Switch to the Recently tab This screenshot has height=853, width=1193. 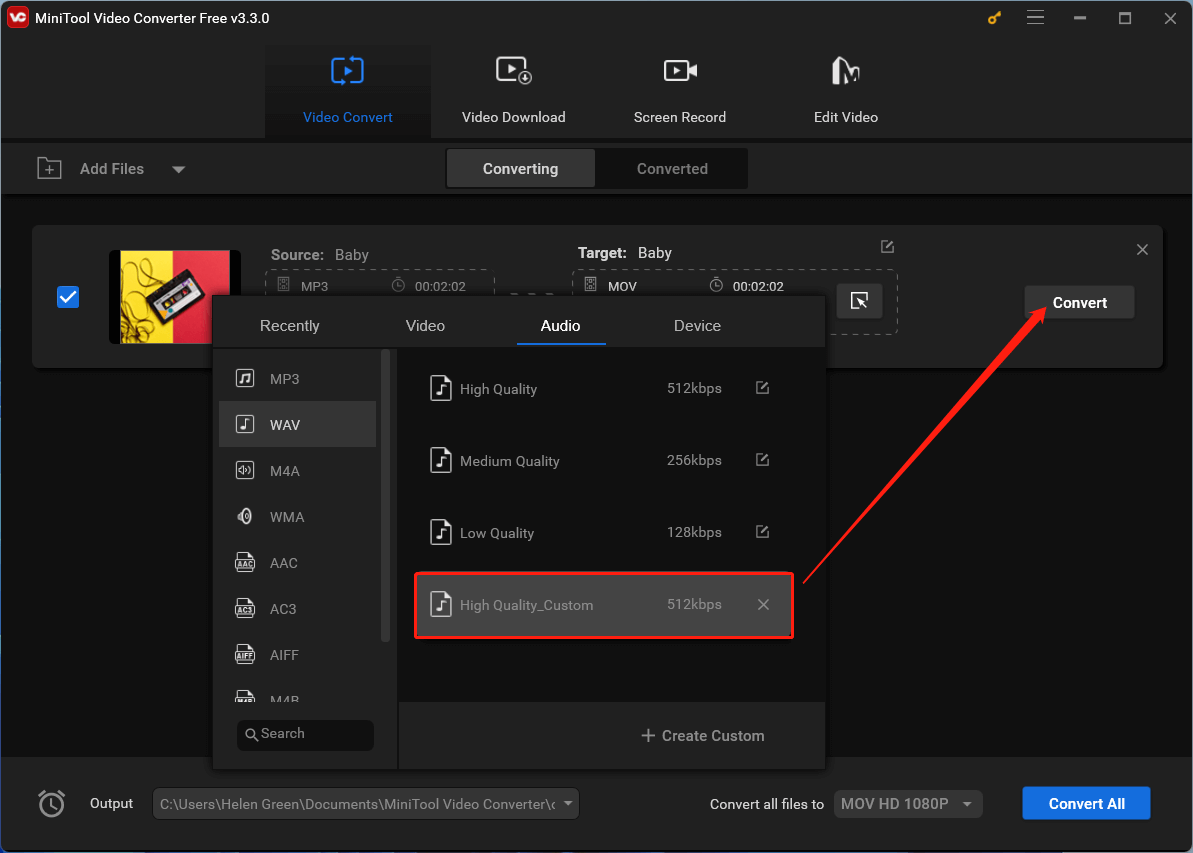coord(290,326)
